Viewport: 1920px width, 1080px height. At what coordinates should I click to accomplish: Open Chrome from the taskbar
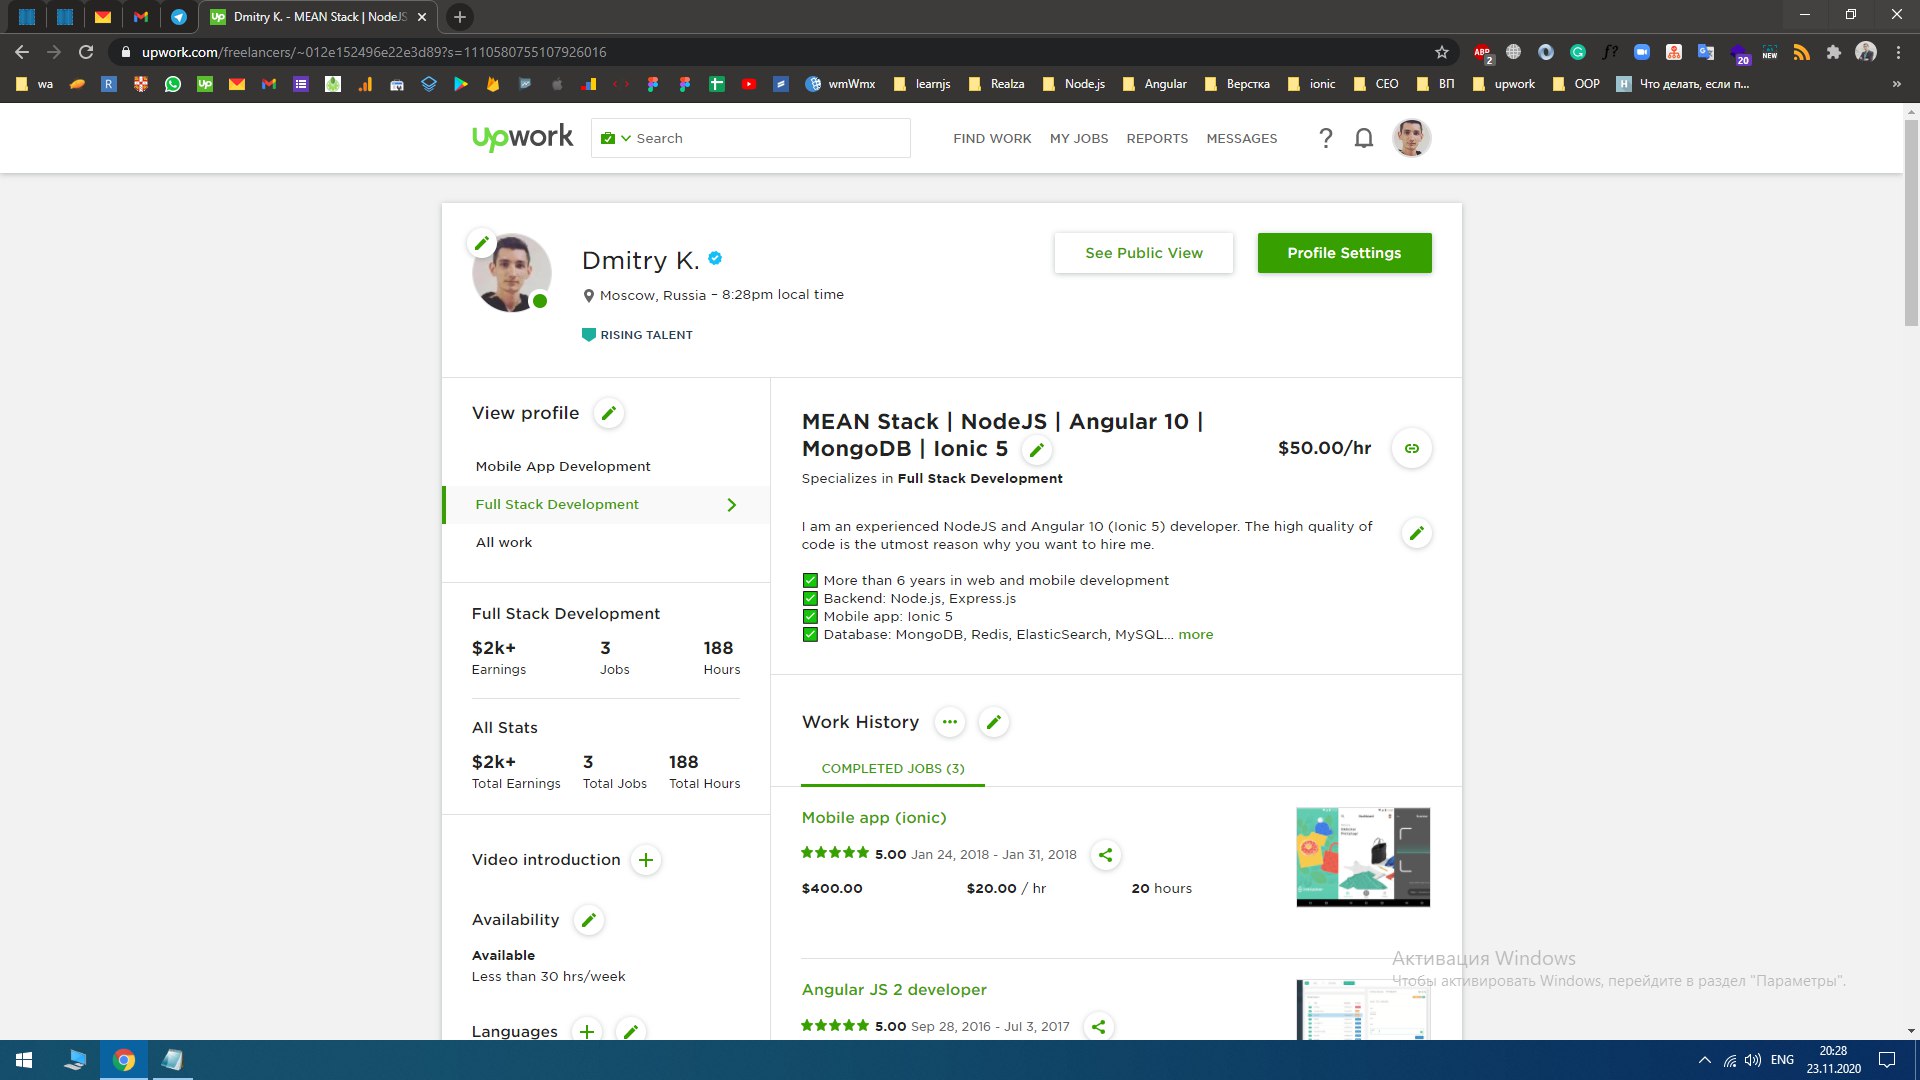click(x=124, y=1060)
